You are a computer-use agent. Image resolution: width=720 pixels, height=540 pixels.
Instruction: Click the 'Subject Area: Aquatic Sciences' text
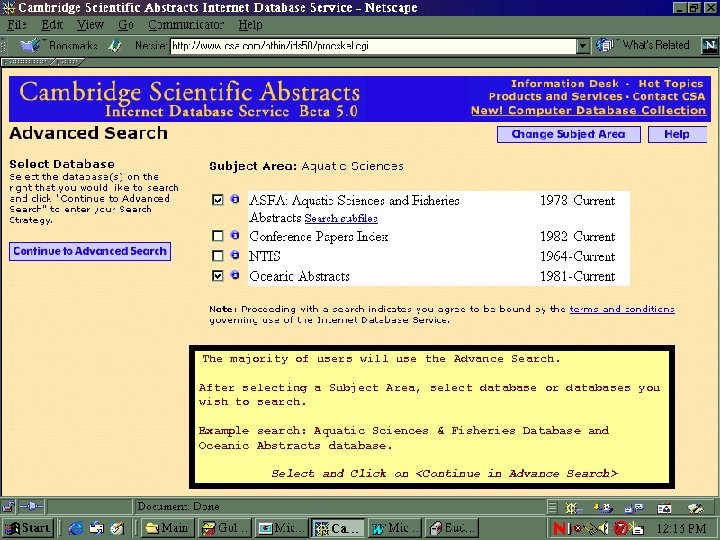(306, 166)
